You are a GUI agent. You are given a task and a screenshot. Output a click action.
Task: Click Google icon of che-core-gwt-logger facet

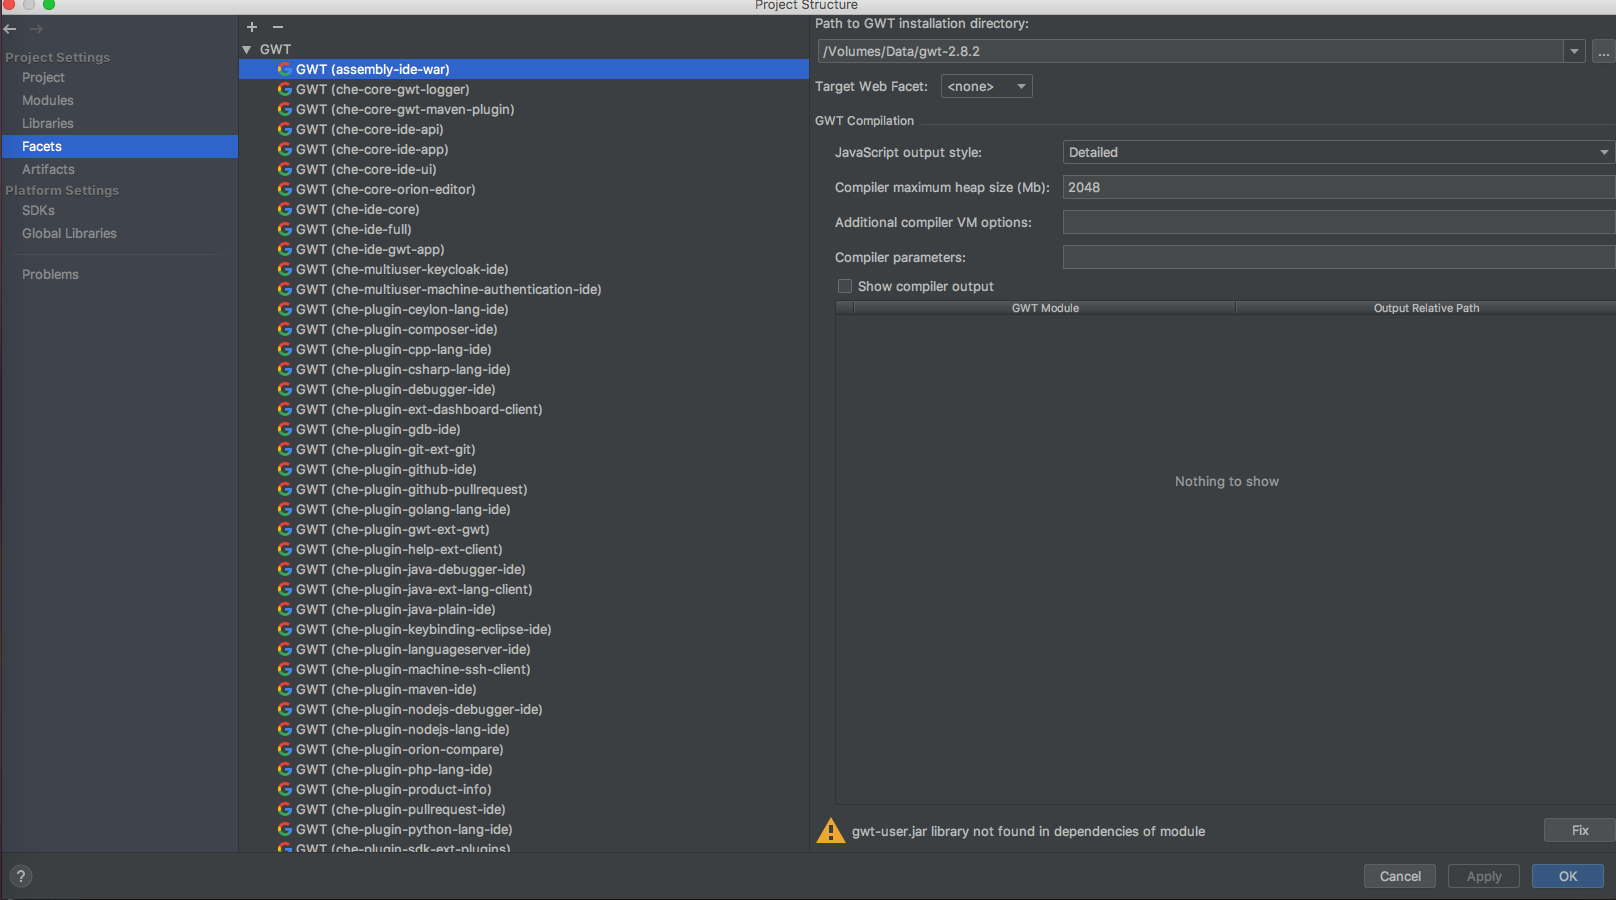pyautogui.click(x=285, y=89)
